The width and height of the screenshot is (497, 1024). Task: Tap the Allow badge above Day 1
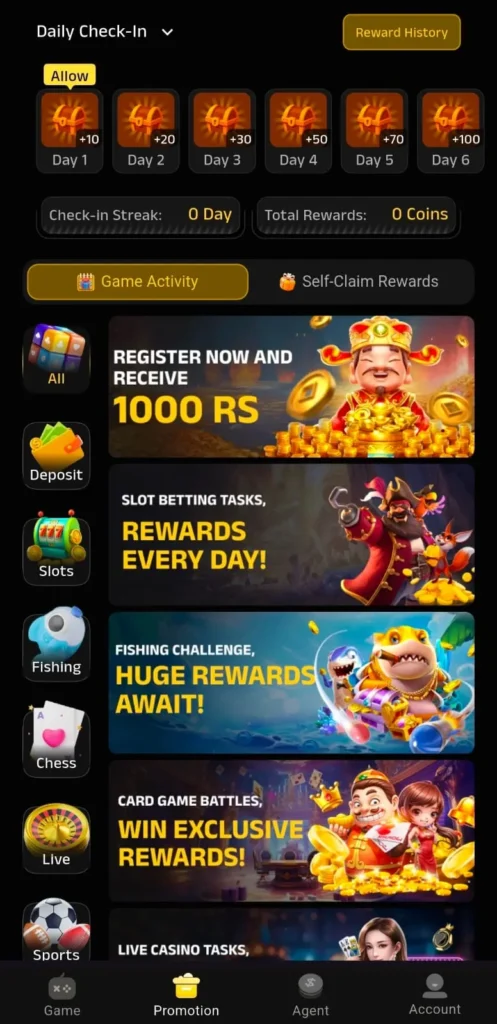tap(69, 76)
